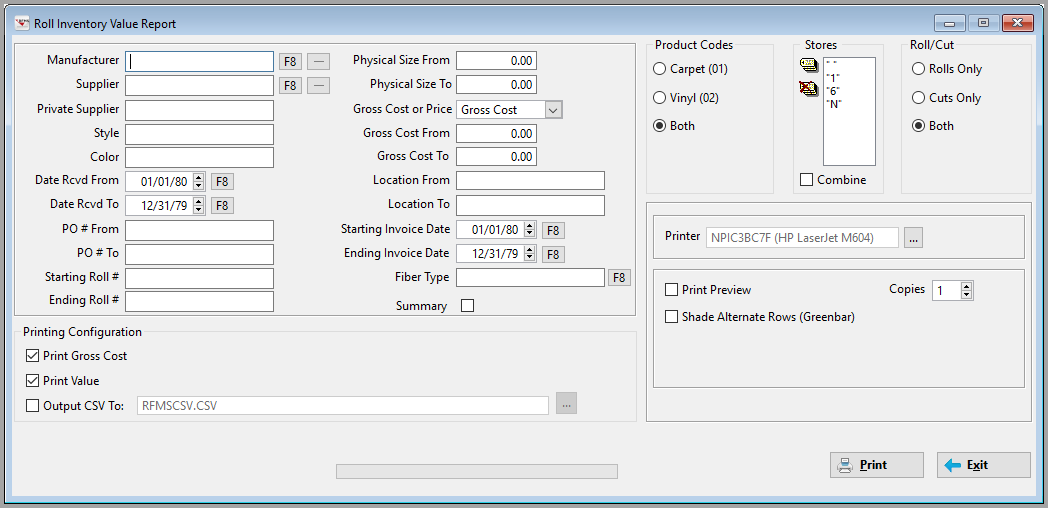1048x508 pixels.
Task: Open F8 lookup for Manufacturer
Action: click(x=290, y=61)
